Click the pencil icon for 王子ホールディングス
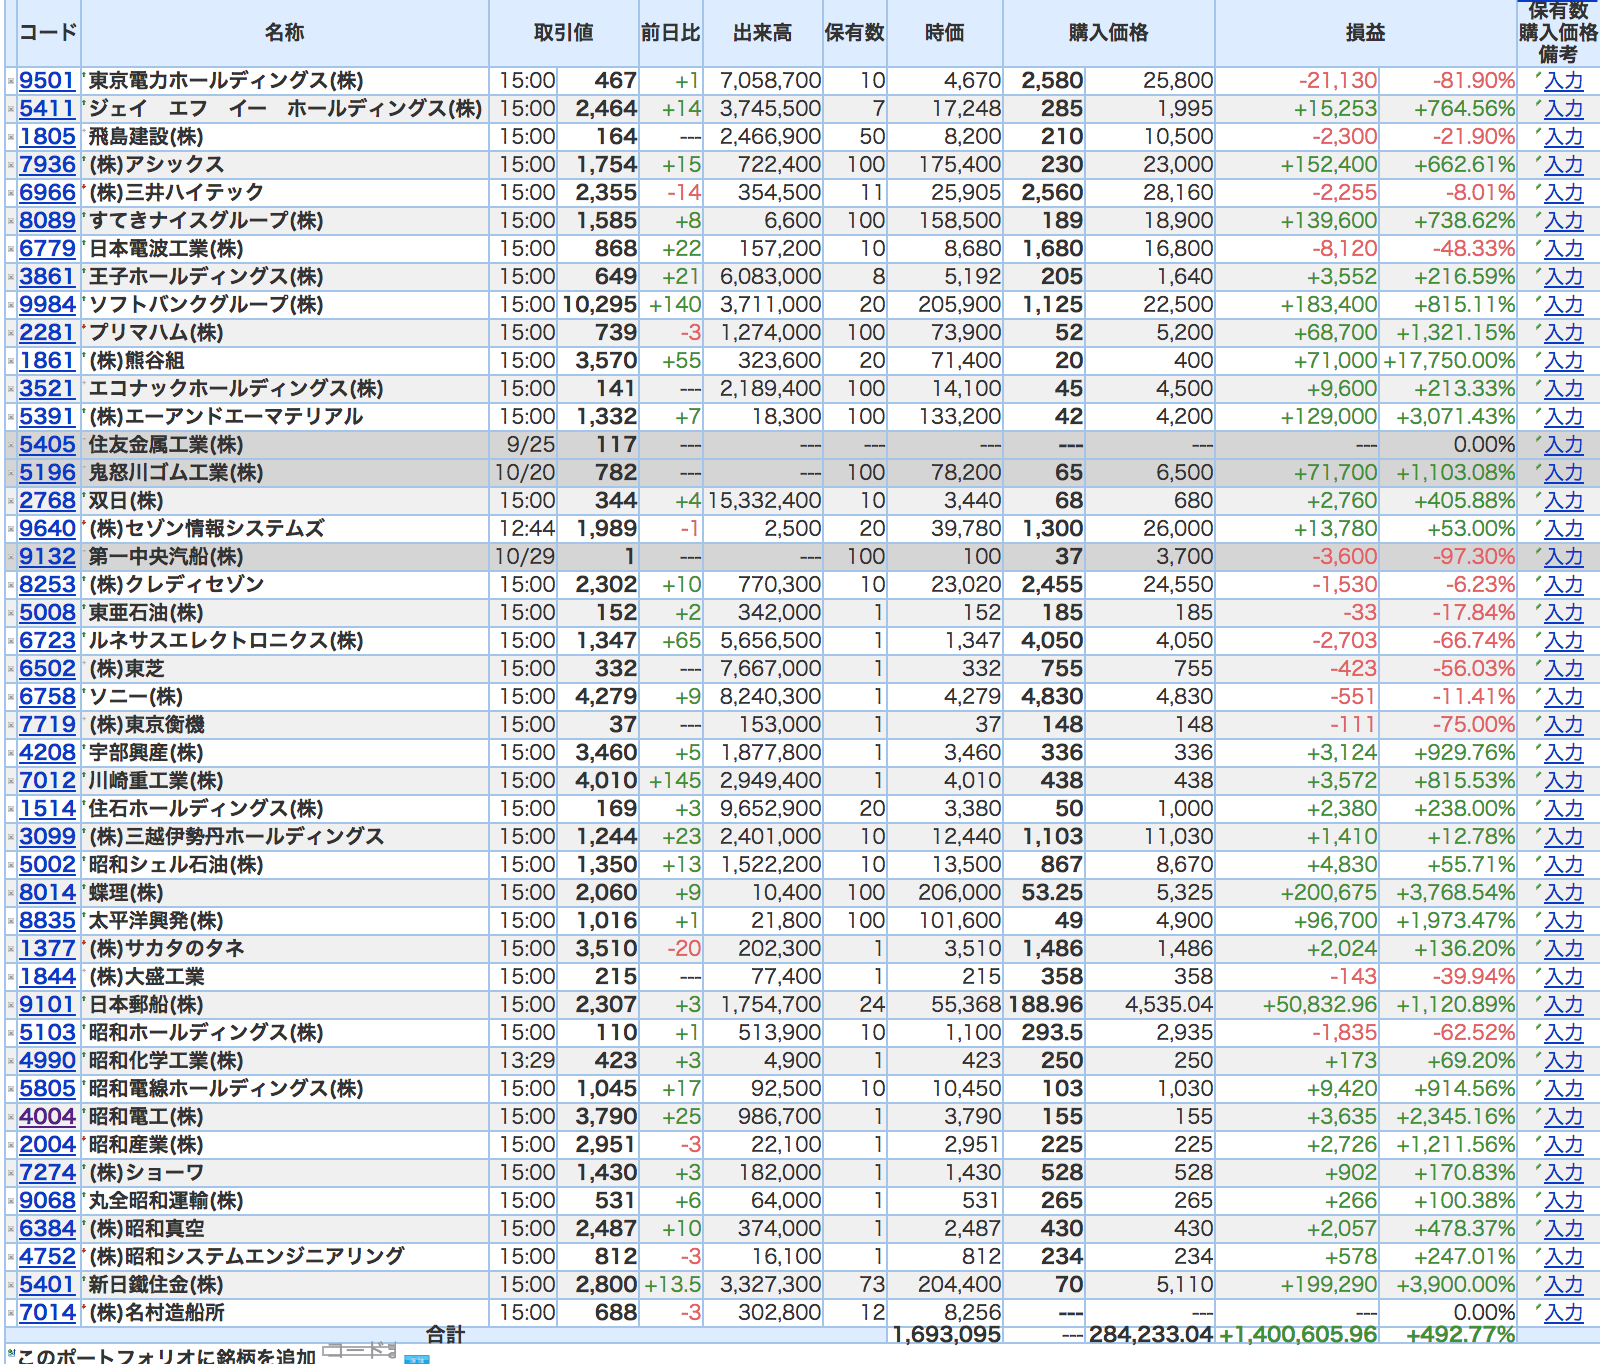 pyautogui.click(x=1538, y=270)
